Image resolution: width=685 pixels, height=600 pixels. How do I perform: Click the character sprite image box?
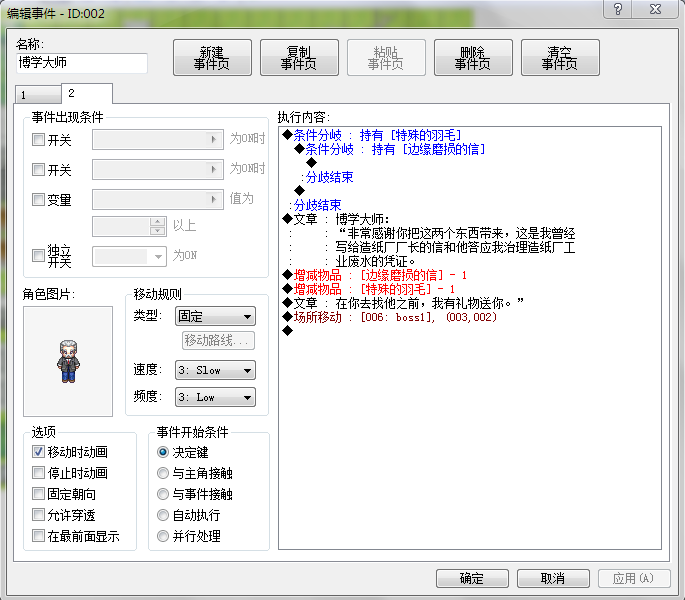(68, 361)
